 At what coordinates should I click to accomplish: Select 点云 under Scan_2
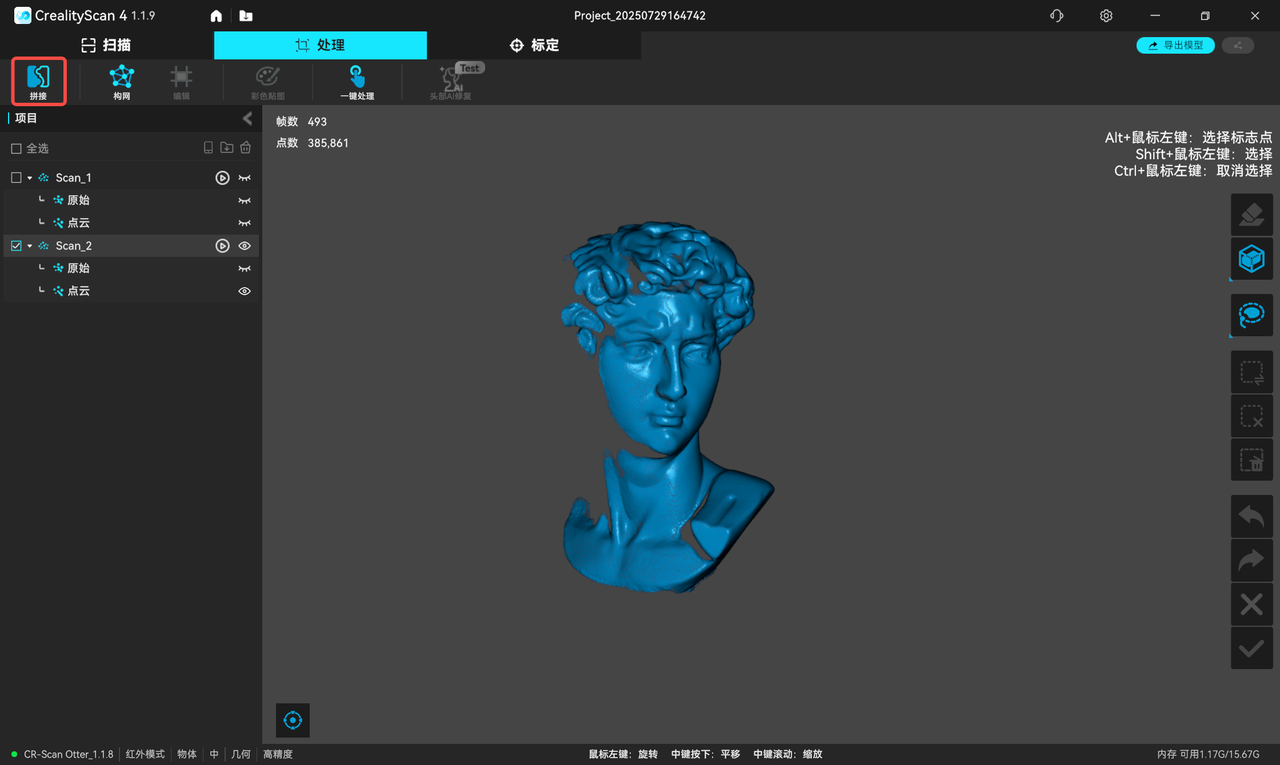[x=131, y=291]
